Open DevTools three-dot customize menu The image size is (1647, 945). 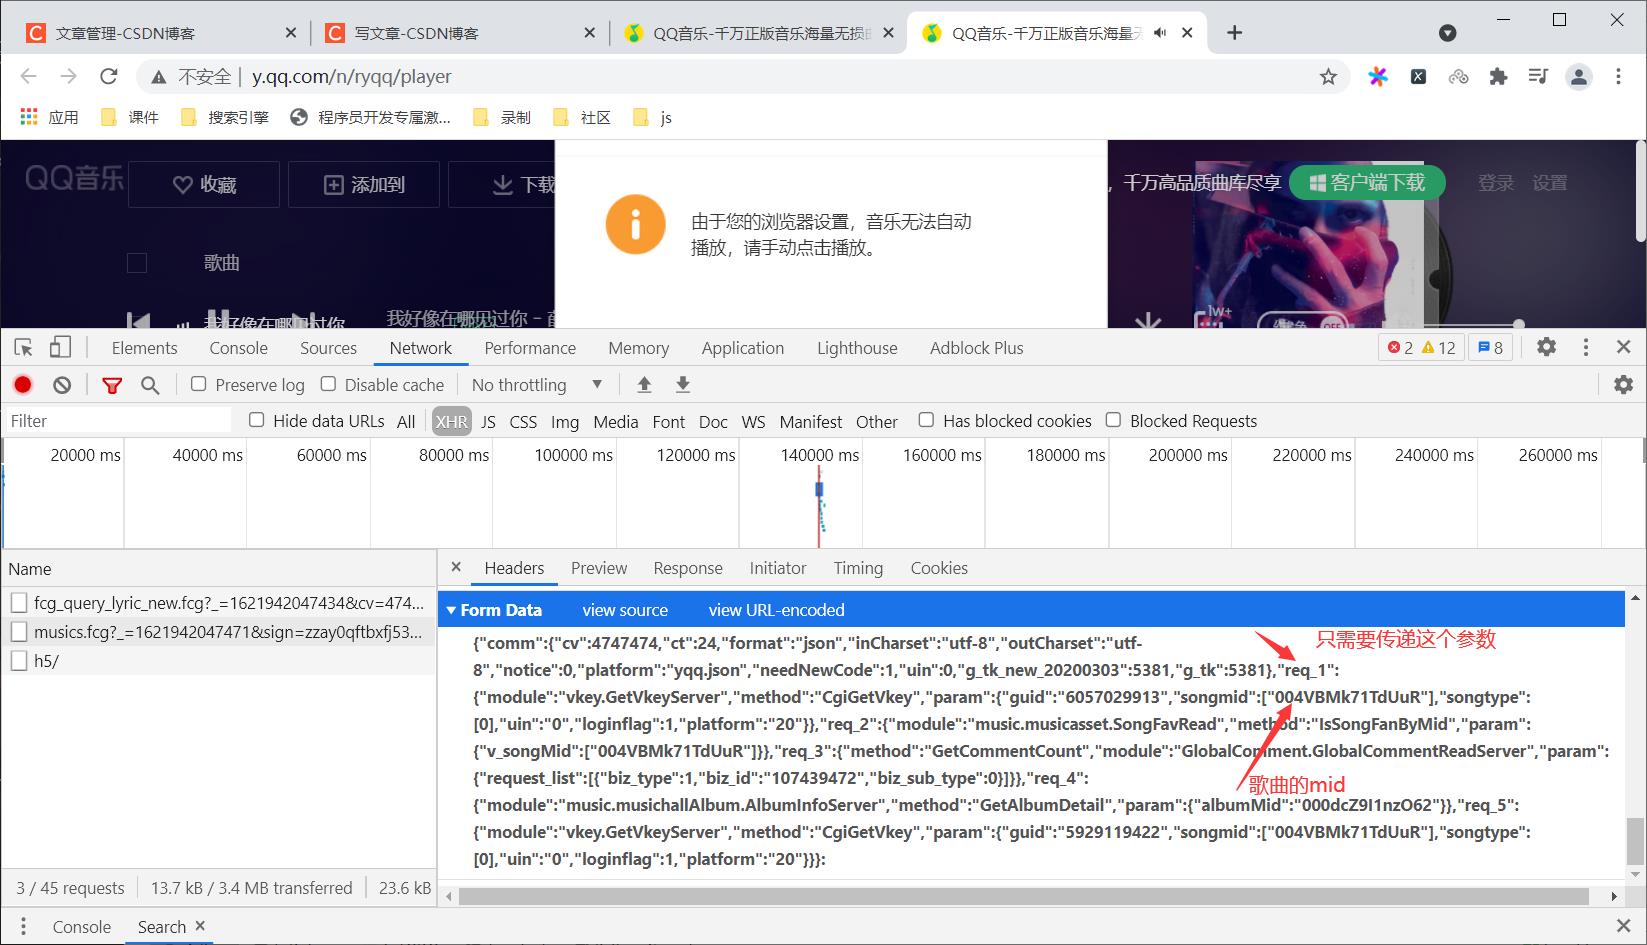point(1585,347)
